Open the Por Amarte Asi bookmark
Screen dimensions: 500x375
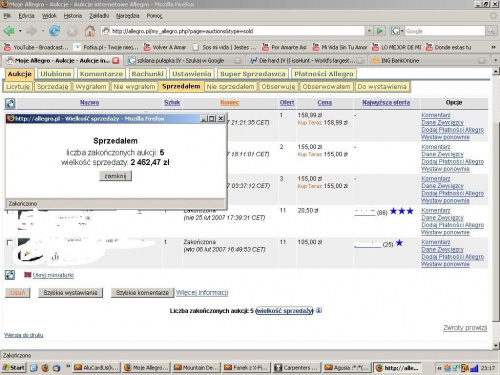pos(284,47)
